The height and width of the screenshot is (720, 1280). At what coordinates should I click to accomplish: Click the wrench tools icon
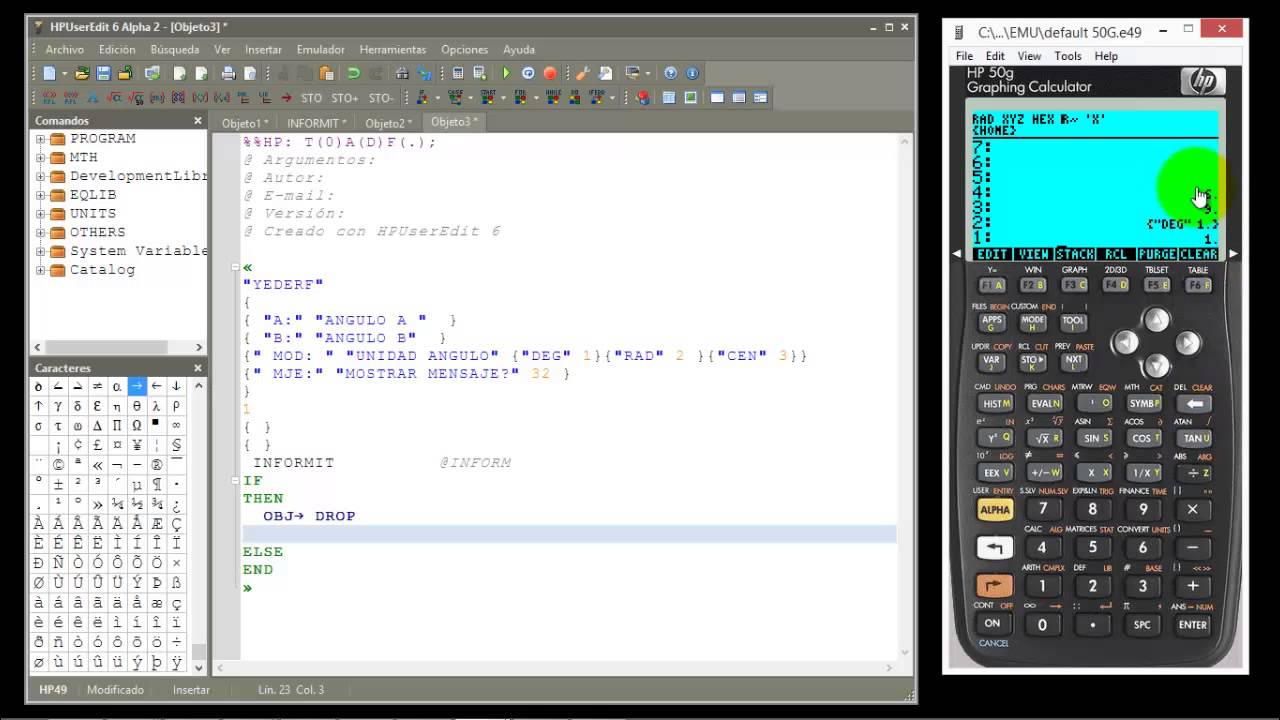click(x=582, y=73)
